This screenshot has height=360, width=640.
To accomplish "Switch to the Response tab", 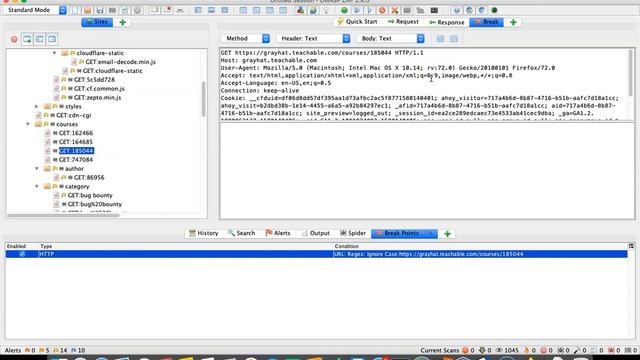I will (x=447, y=22).
